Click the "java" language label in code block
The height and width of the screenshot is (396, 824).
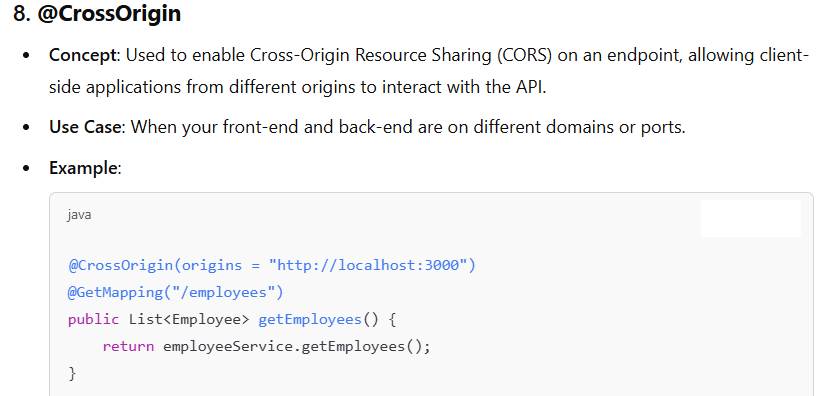(x=79, y=215)
